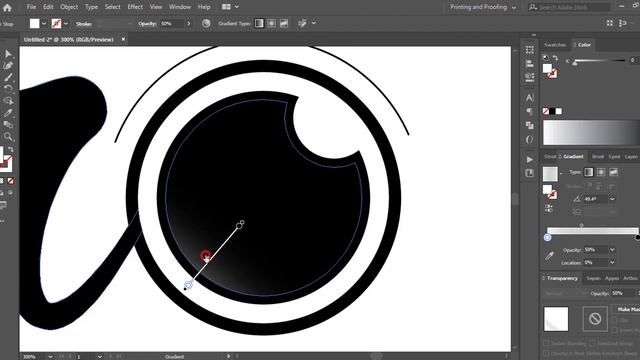Click the opacity mask empty thumbnail
The image size is (640, 360).
[595, 318]
